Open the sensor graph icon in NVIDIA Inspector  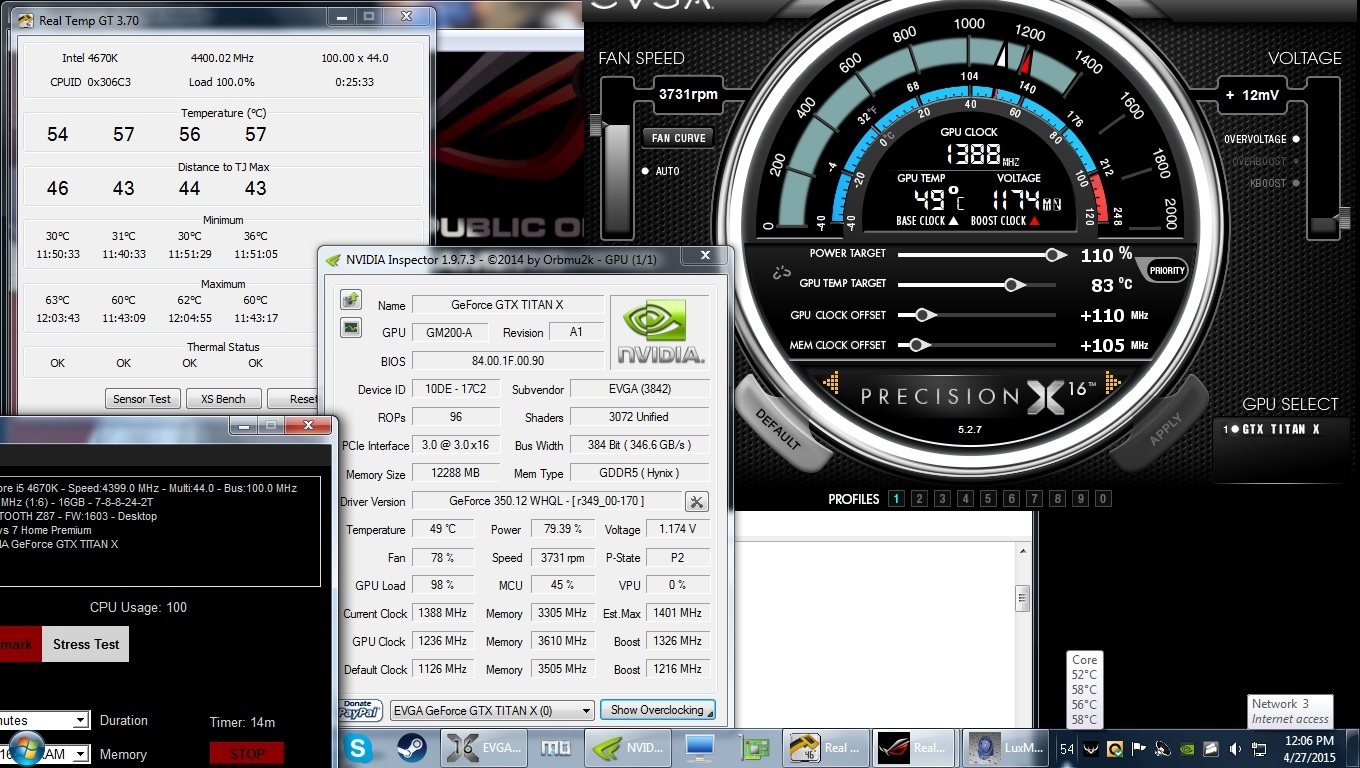pos(350,327)
